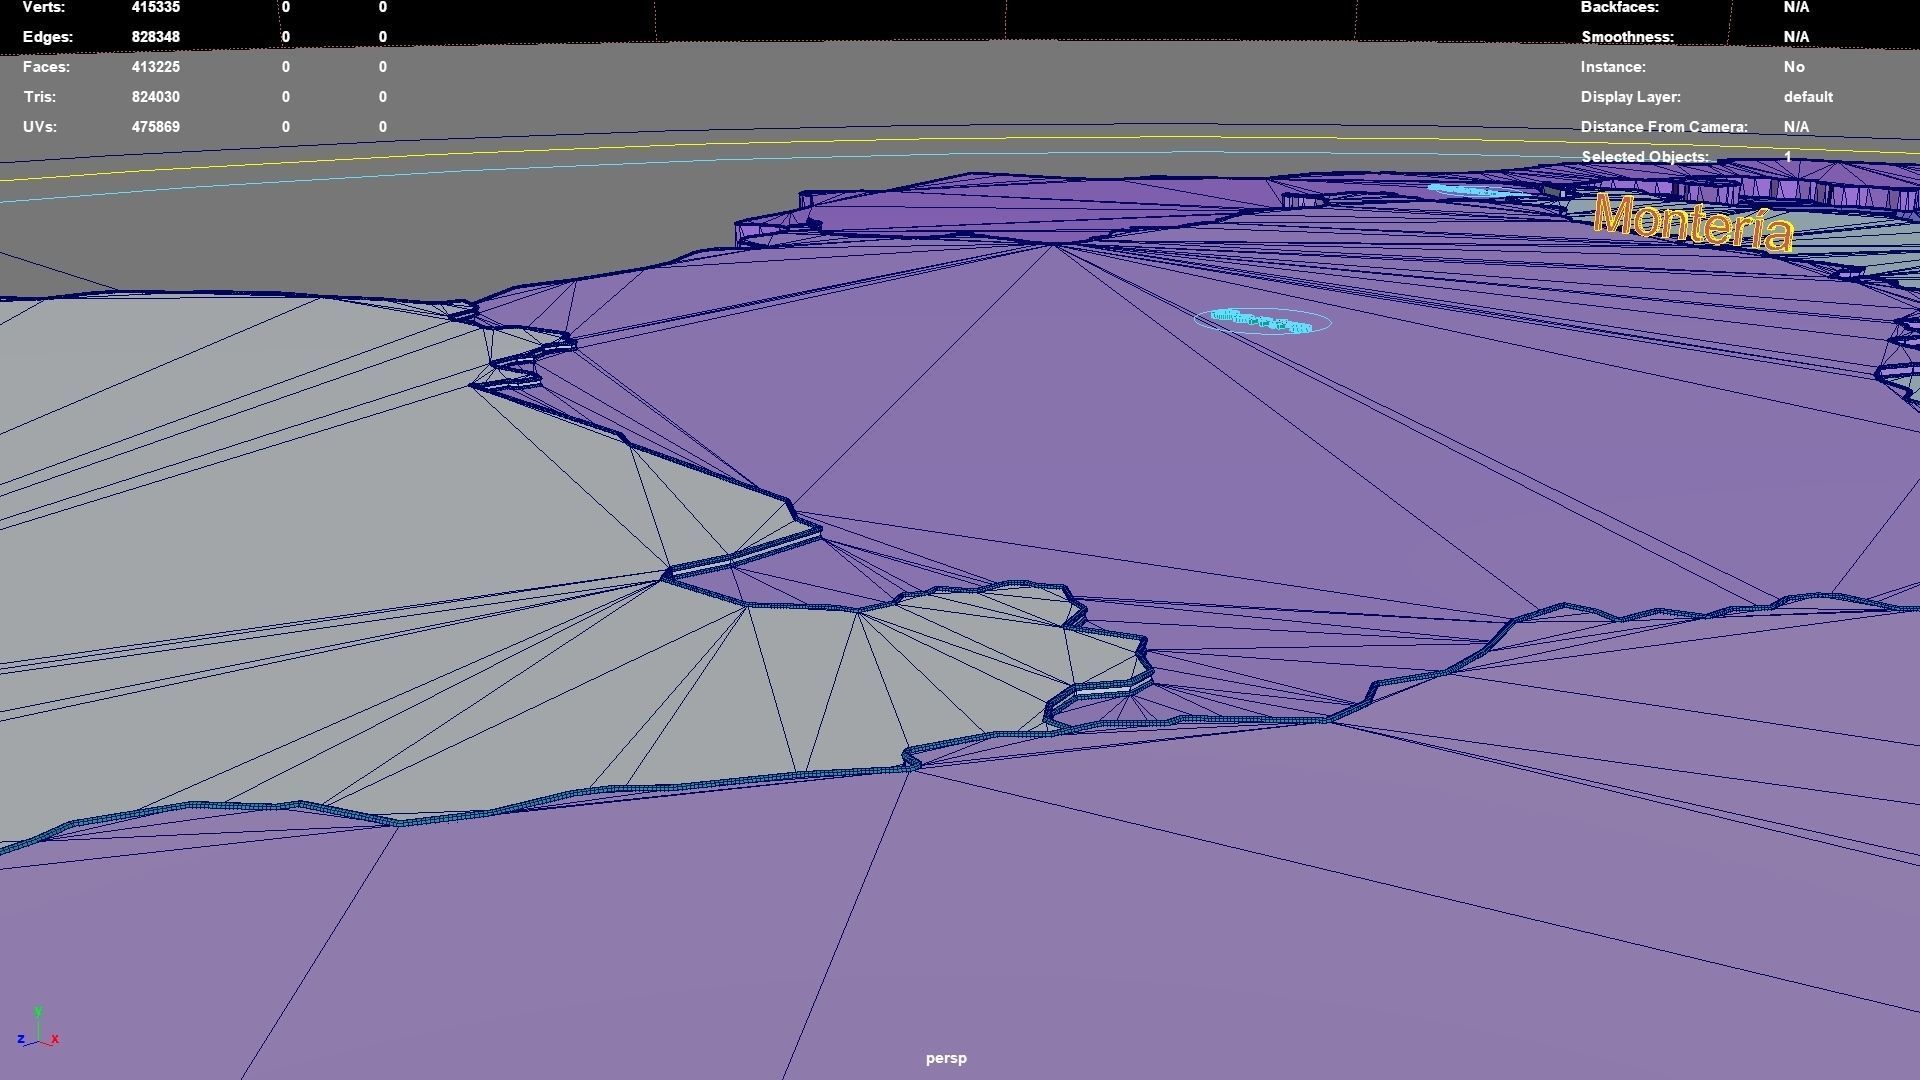Select the cyan ellipse object in the viewport center
Viewport: 1920px width, 1080px height.
point(1262,321)
